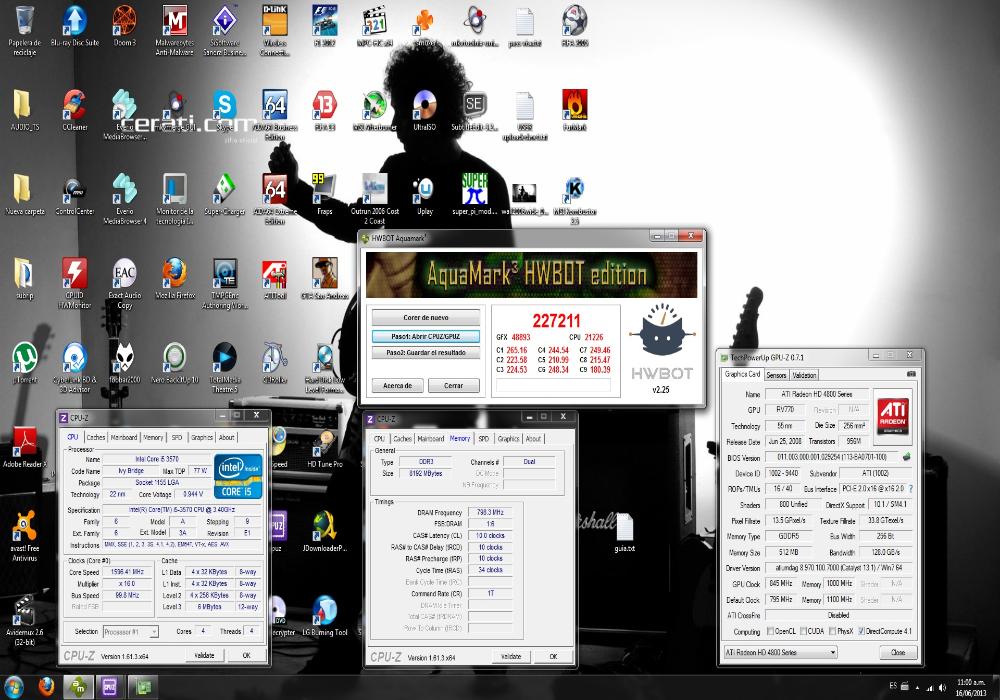Toggle the OpenCL checkbox in GPU-Z
Image resolution: width=1000 pixels, height=700 pixels.
(770, 631)
